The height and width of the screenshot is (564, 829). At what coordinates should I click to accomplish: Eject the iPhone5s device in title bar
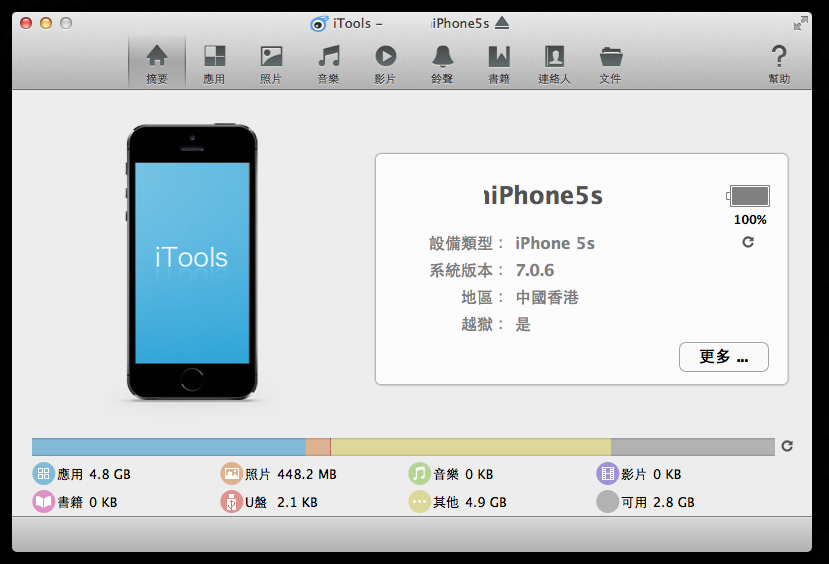point(502,23)
